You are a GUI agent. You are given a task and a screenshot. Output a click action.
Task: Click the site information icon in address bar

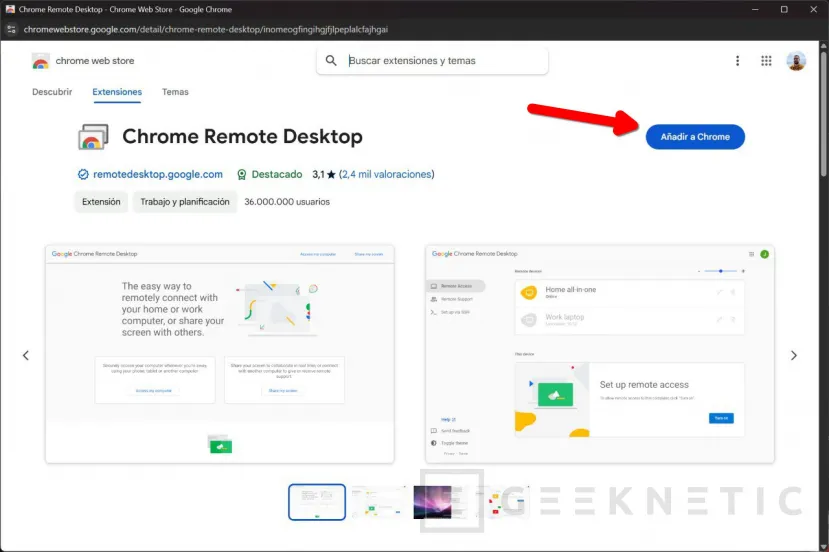(x=11, y=30)
